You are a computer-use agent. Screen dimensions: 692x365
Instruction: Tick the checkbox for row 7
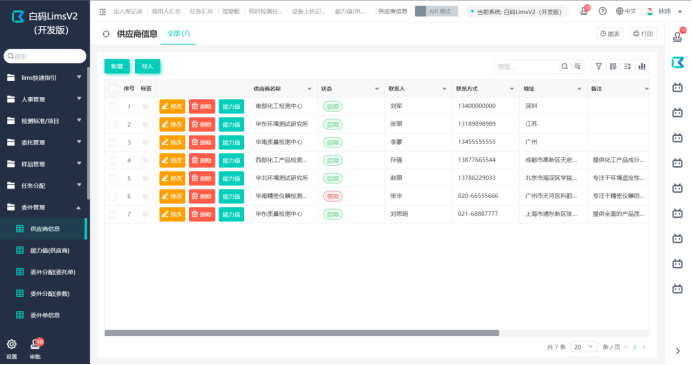click(113, 215)
